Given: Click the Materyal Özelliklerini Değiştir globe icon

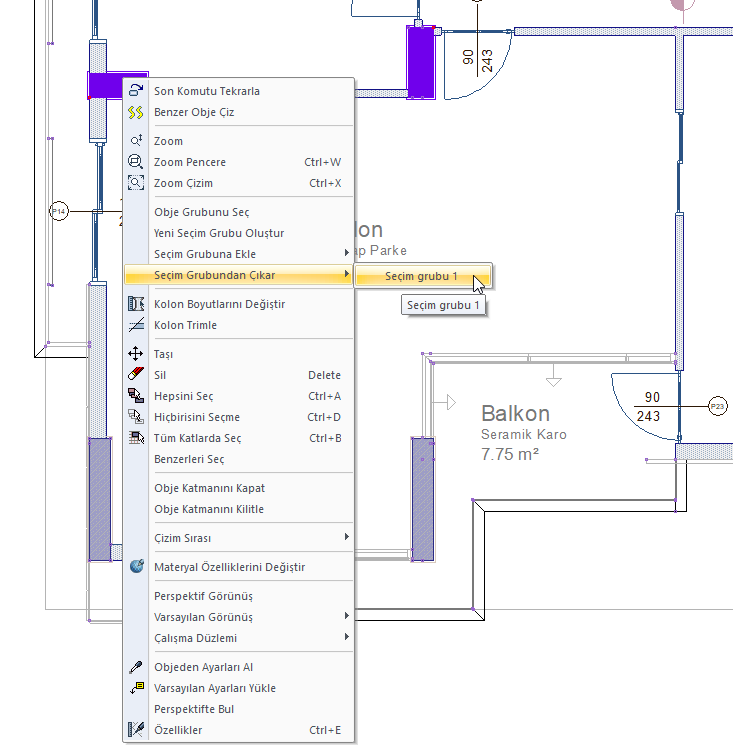Looking at the screenshot, I should point(136,567).
